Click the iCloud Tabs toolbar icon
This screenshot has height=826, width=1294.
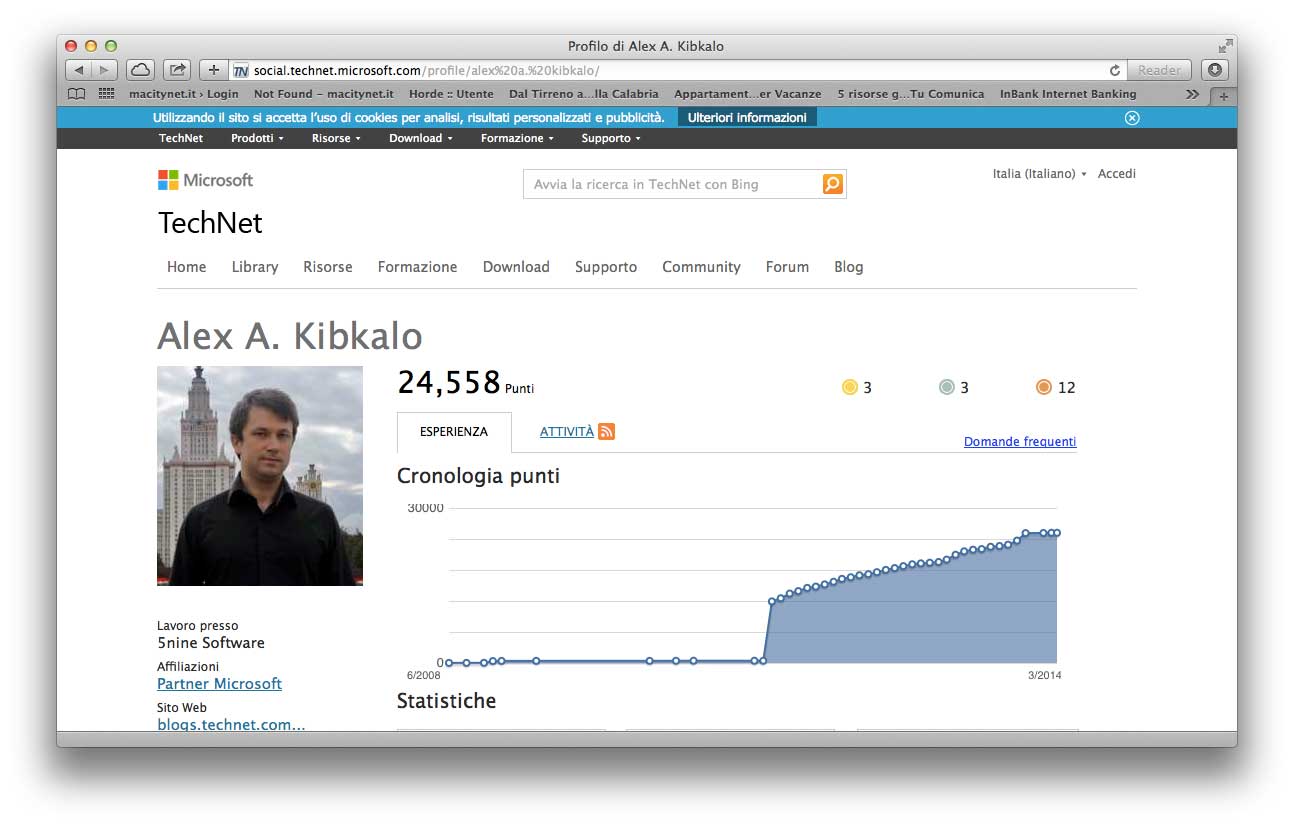140,70
